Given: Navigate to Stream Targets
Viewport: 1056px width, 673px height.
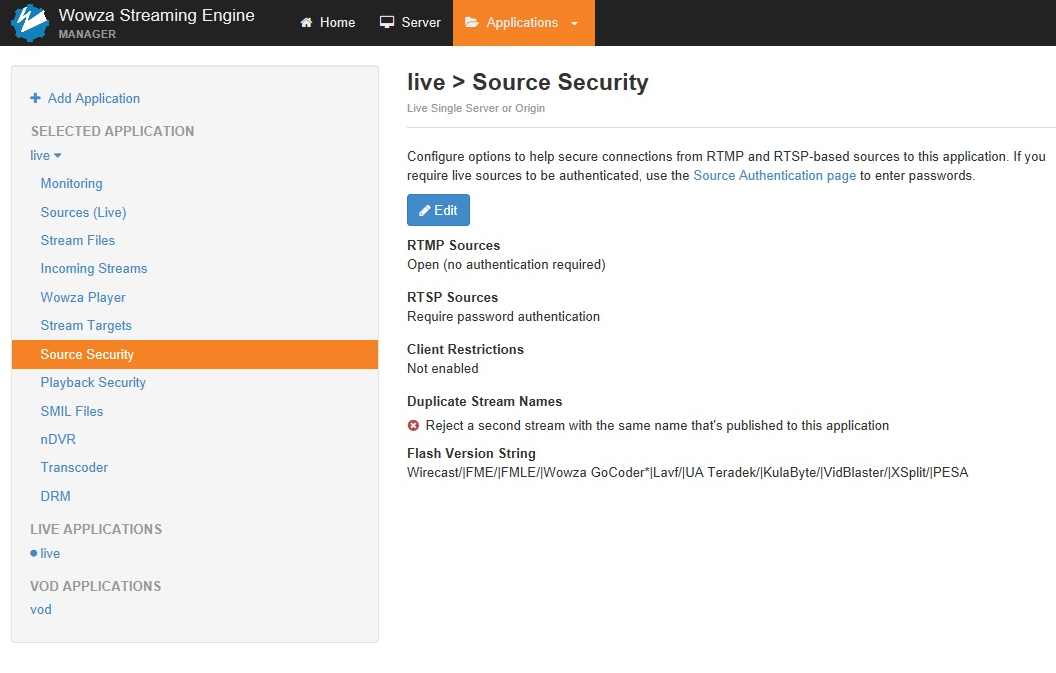Looking at the screenshot, I should click(86, 325).
